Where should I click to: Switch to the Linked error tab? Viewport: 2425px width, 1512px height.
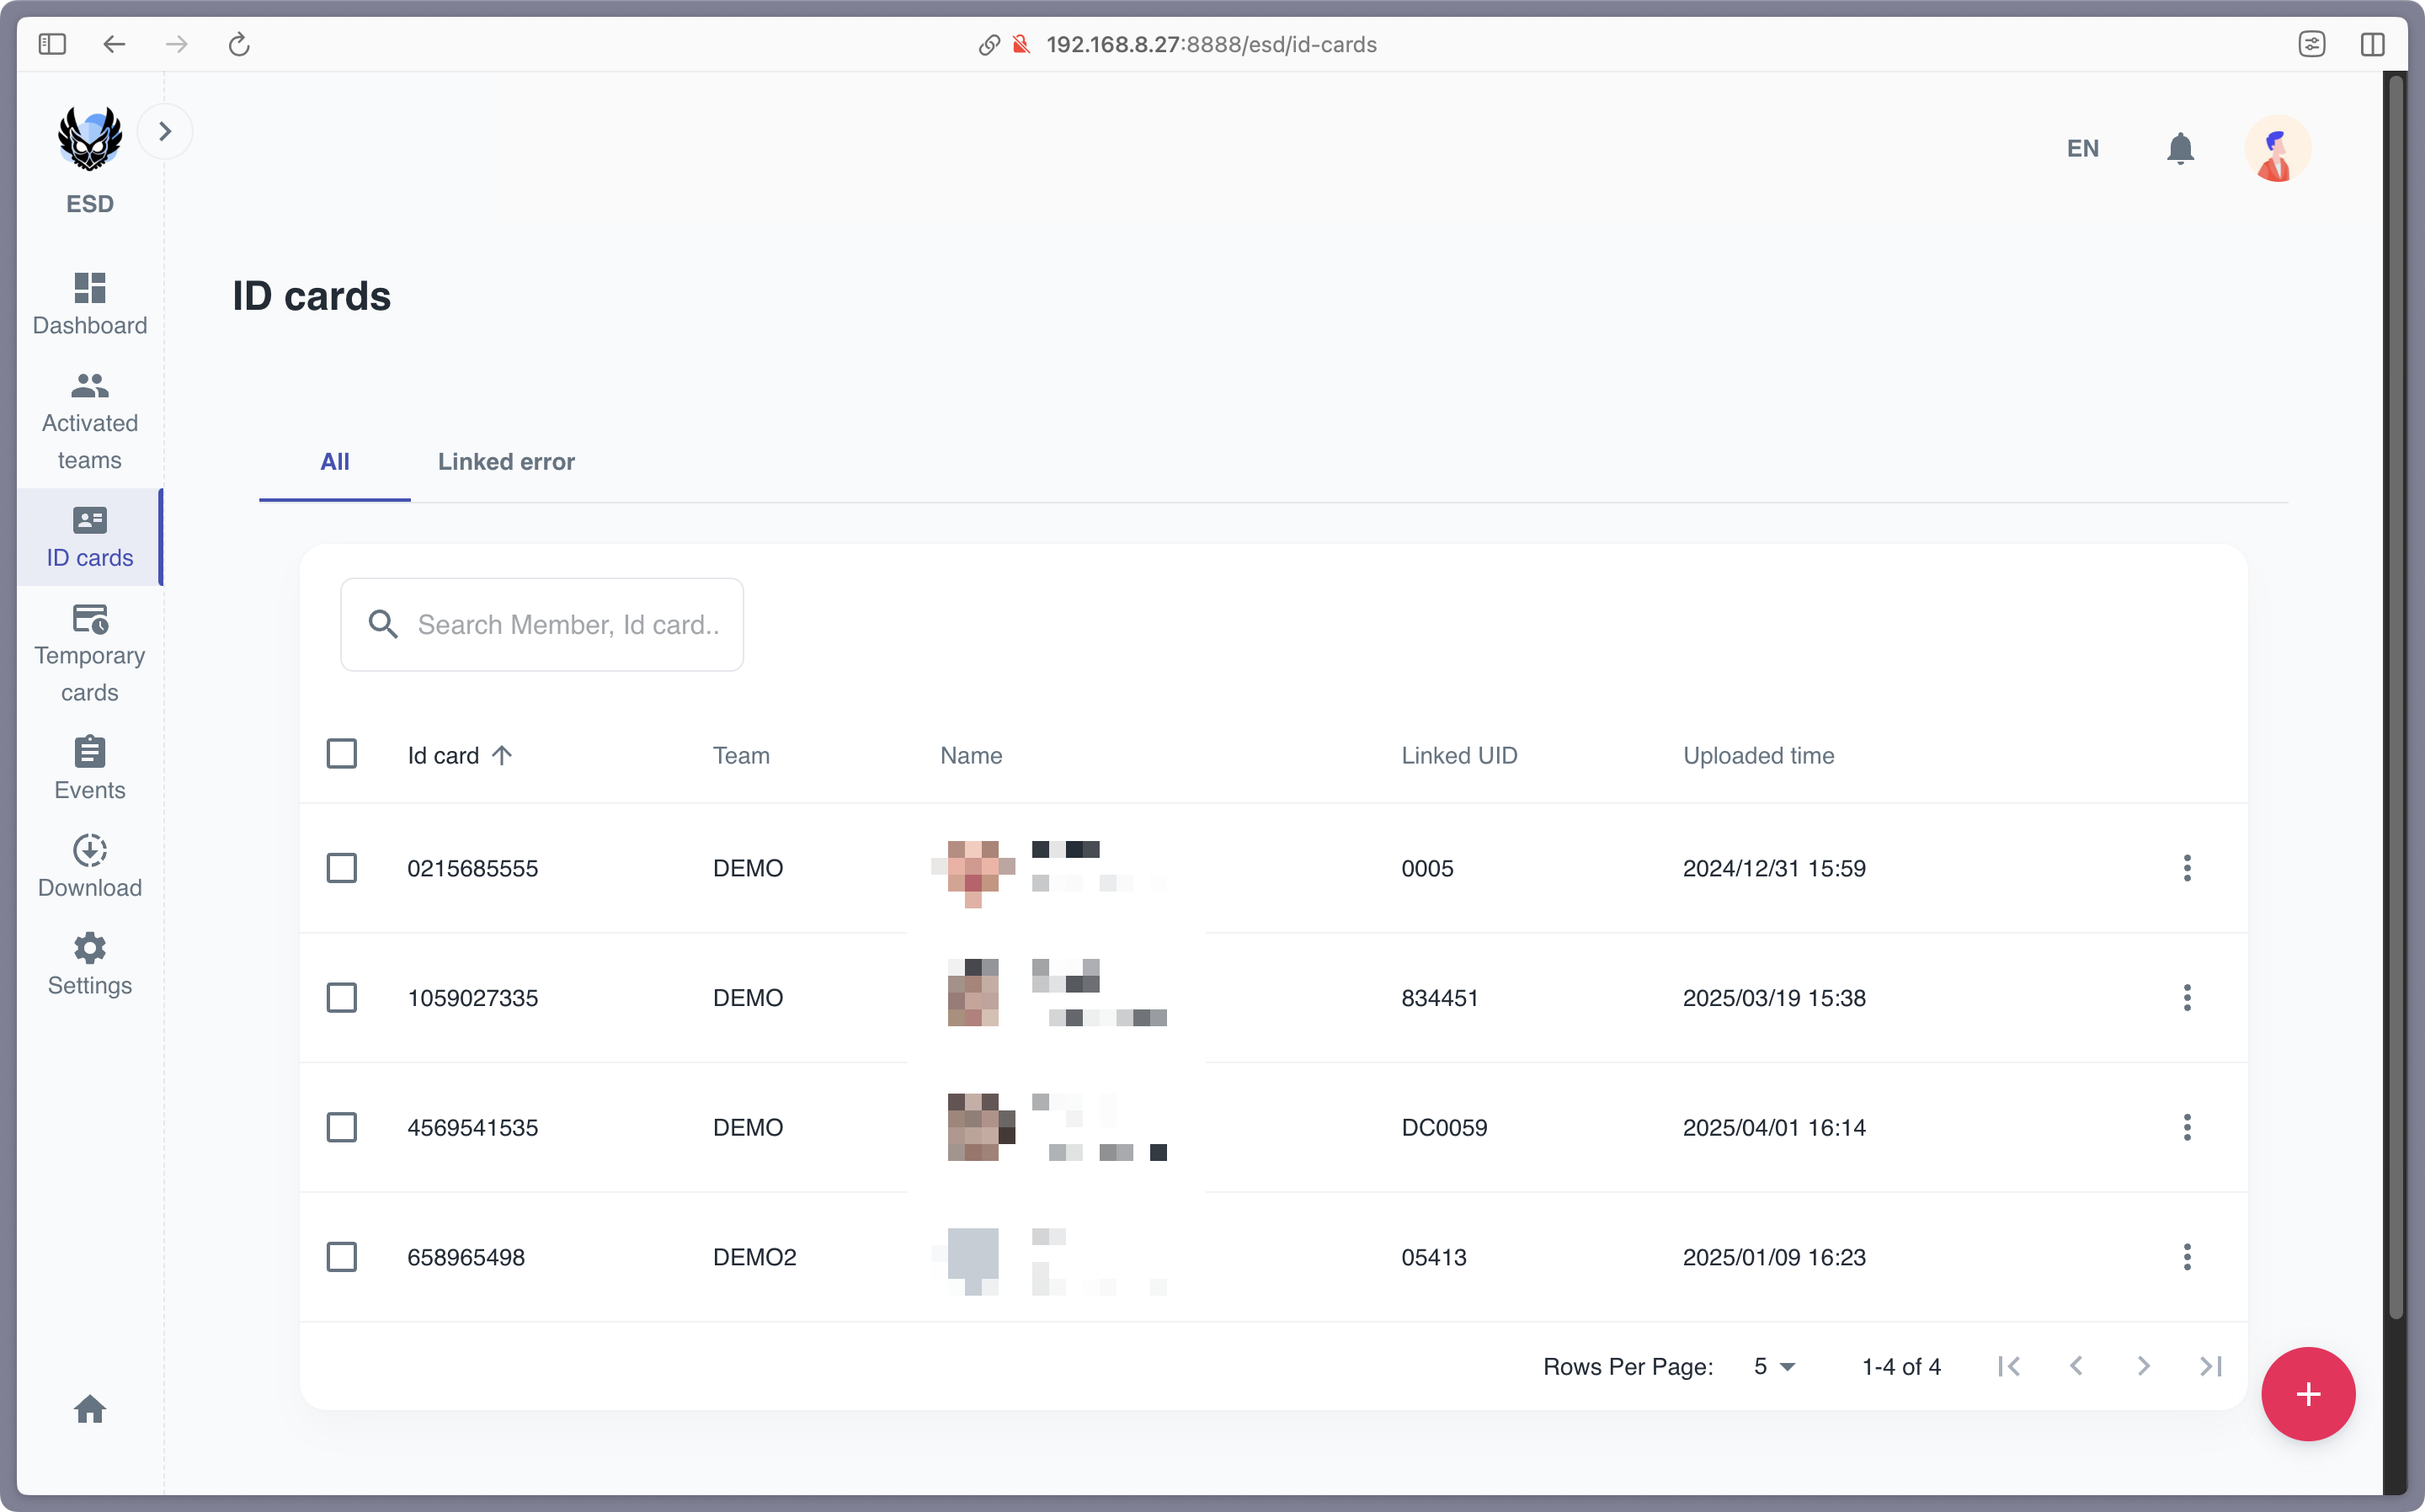(x=506, y=462)
